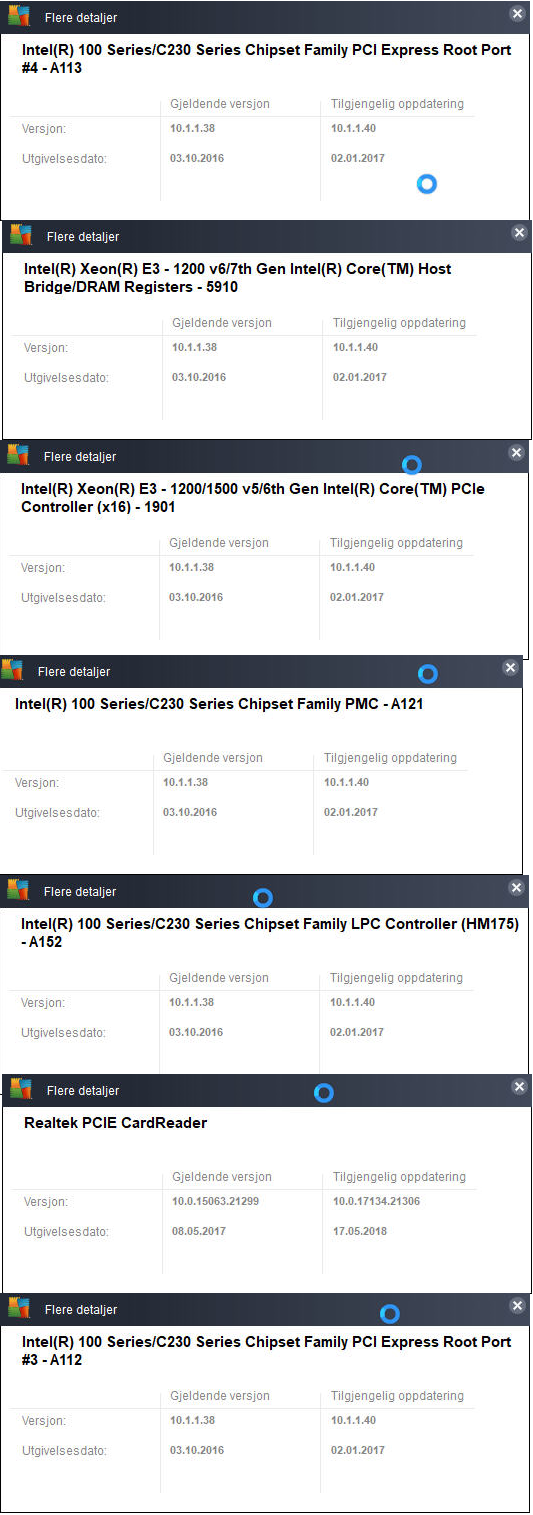Click AVG logo above Realtek PCIE CardReader title
The image size is (533, 1515).
21,1089
